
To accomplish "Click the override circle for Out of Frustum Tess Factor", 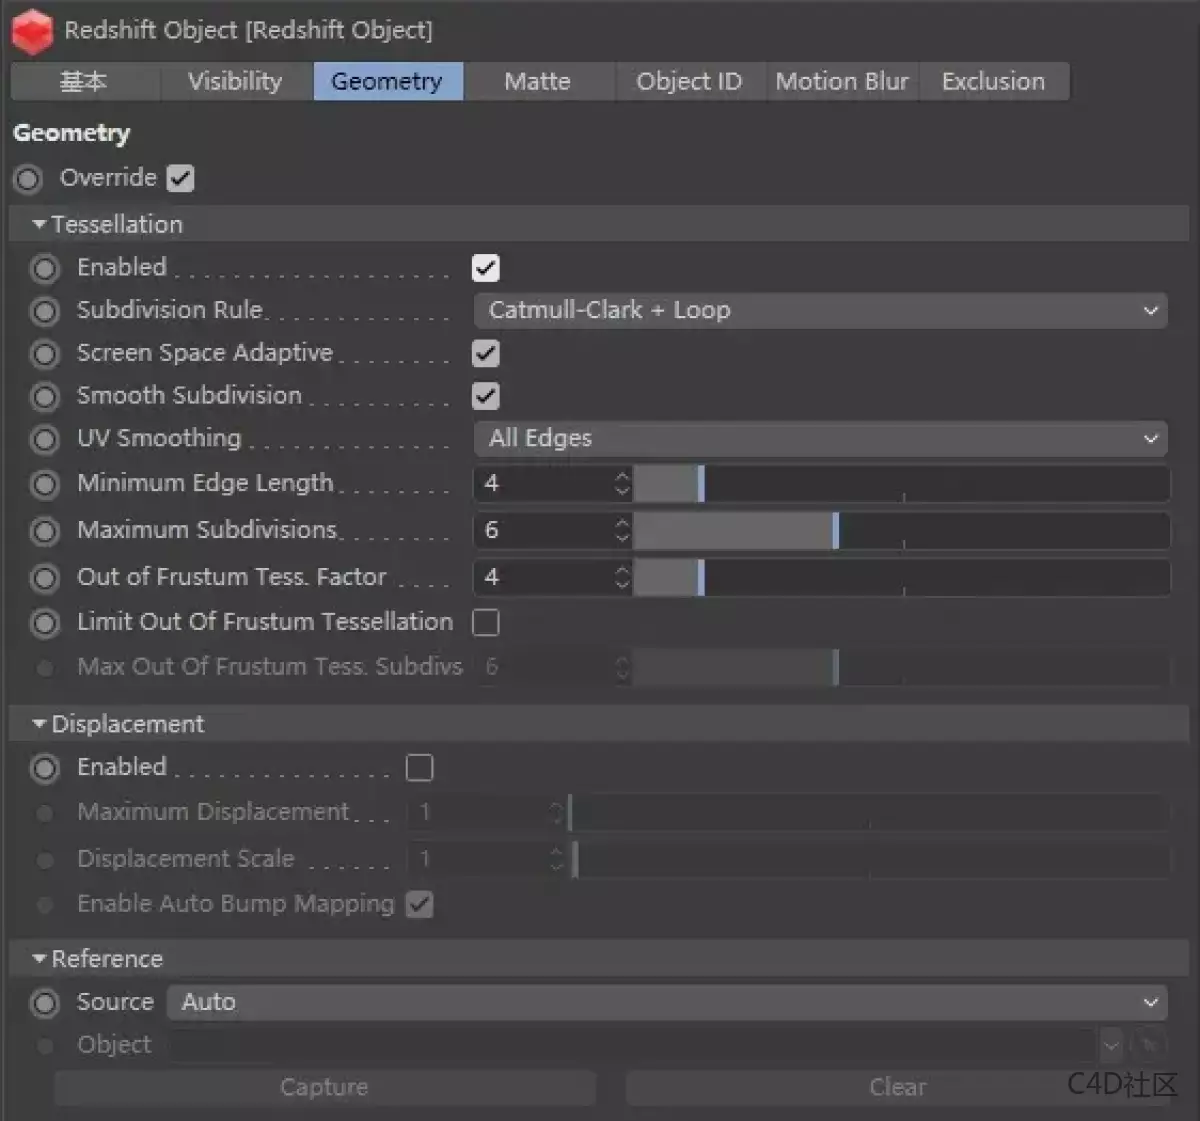I will click(x=45, y=578).
